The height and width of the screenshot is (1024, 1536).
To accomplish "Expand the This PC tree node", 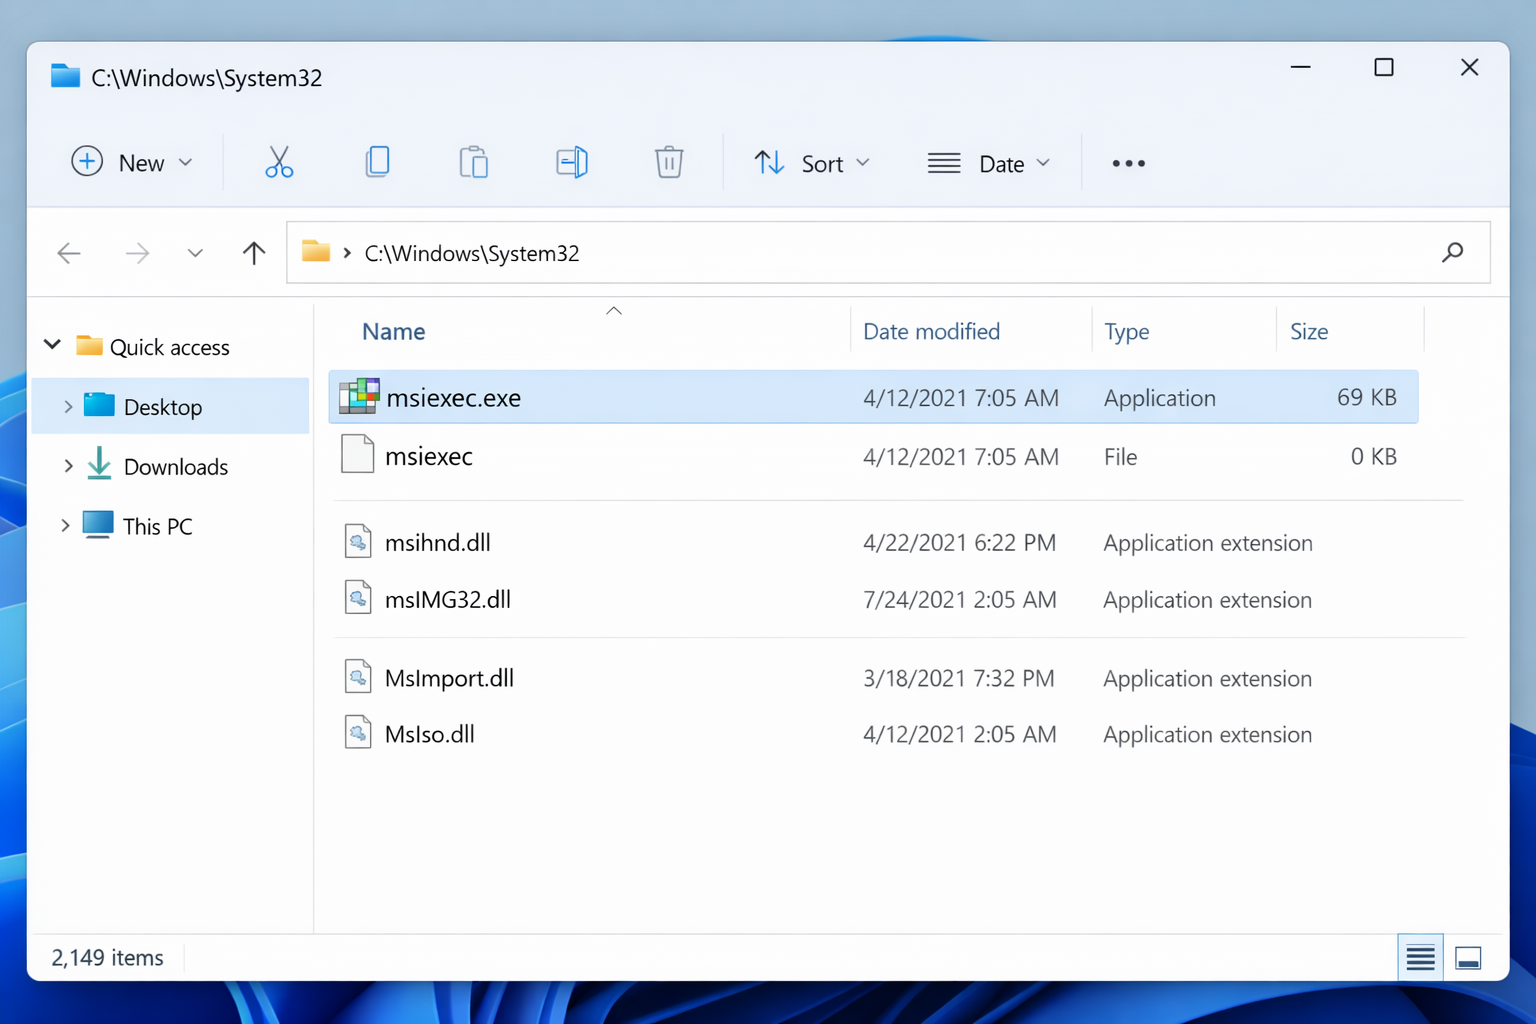I will coord(65,525).
